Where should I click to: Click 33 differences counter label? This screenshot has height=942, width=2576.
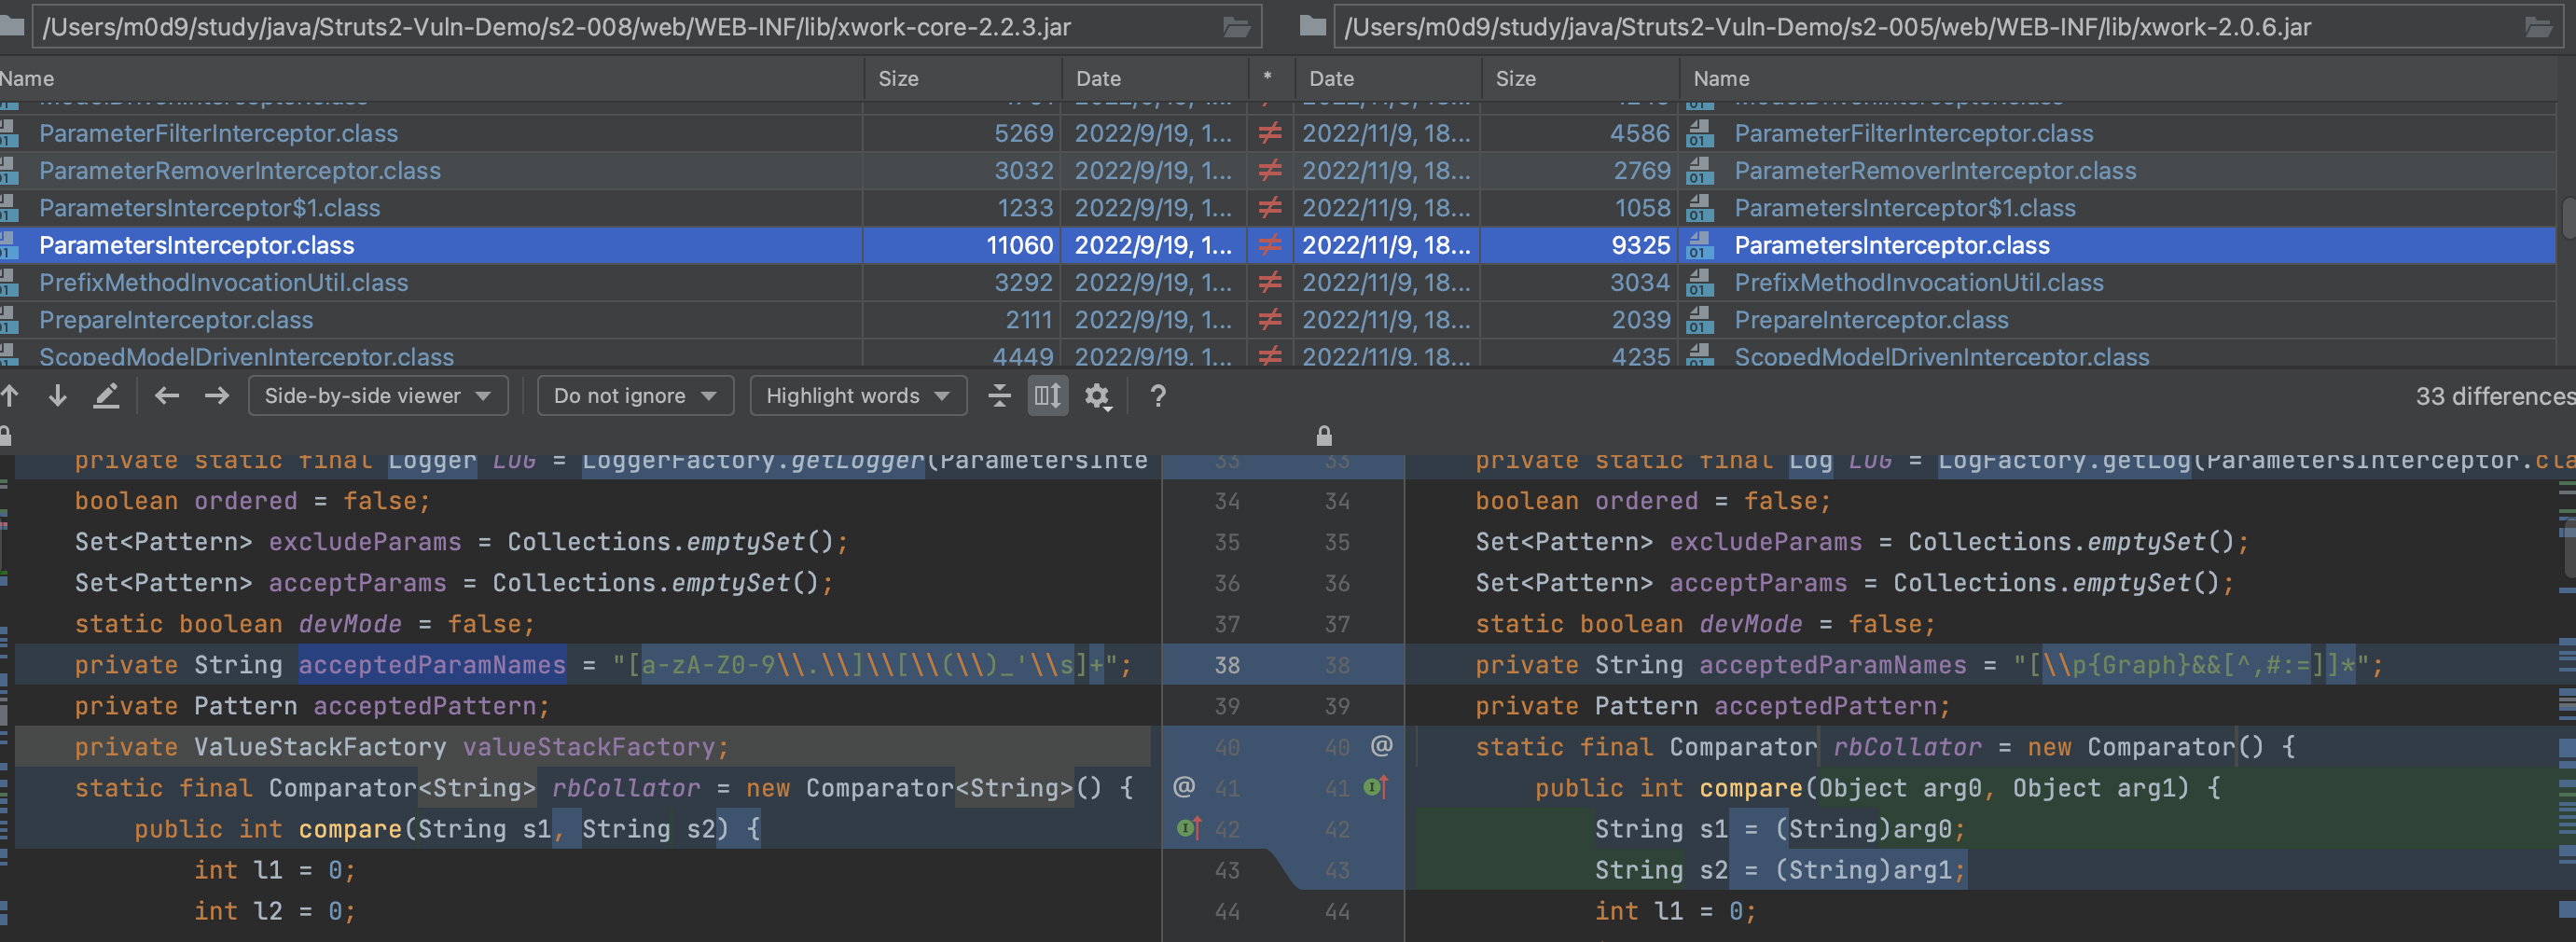2495,396
